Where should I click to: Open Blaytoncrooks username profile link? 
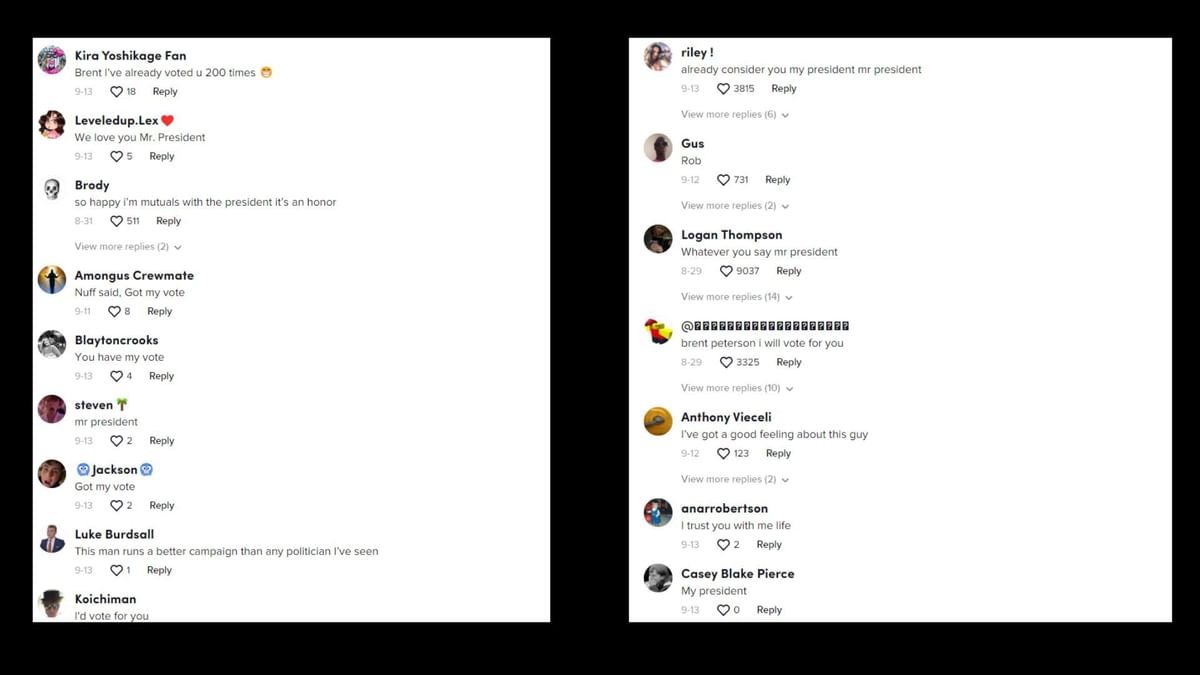click(x=116, y=340)
